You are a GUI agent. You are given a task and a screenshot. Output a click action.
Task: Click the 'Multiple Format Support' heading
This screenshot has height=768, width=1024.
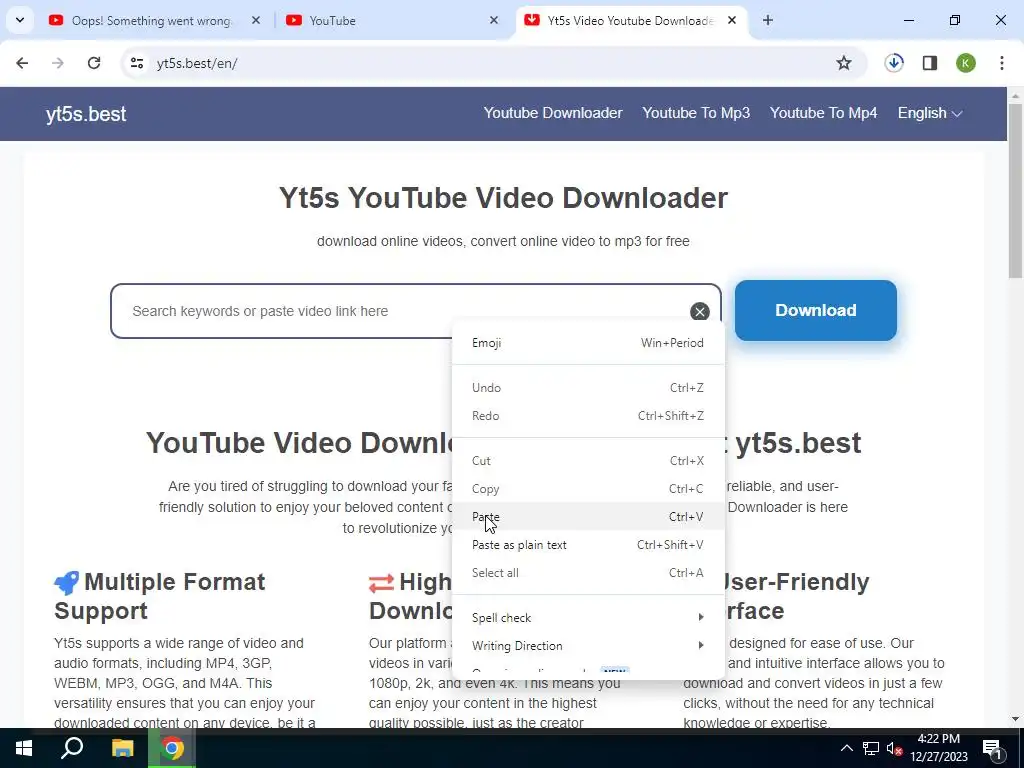coord(160,596)
